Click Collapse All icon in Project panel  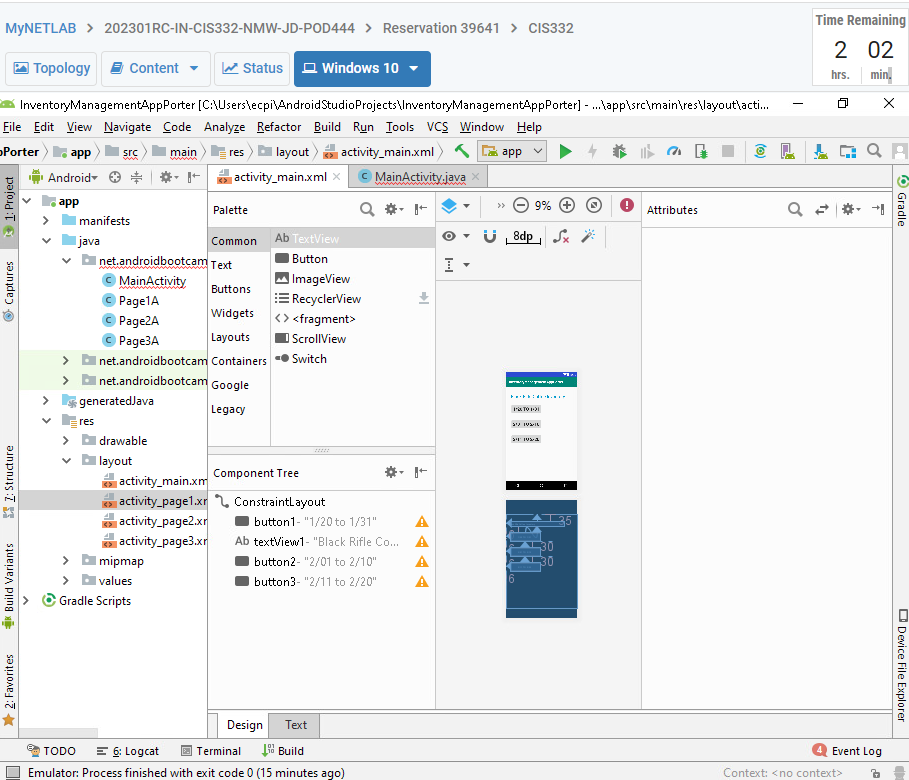click(136, 177)
